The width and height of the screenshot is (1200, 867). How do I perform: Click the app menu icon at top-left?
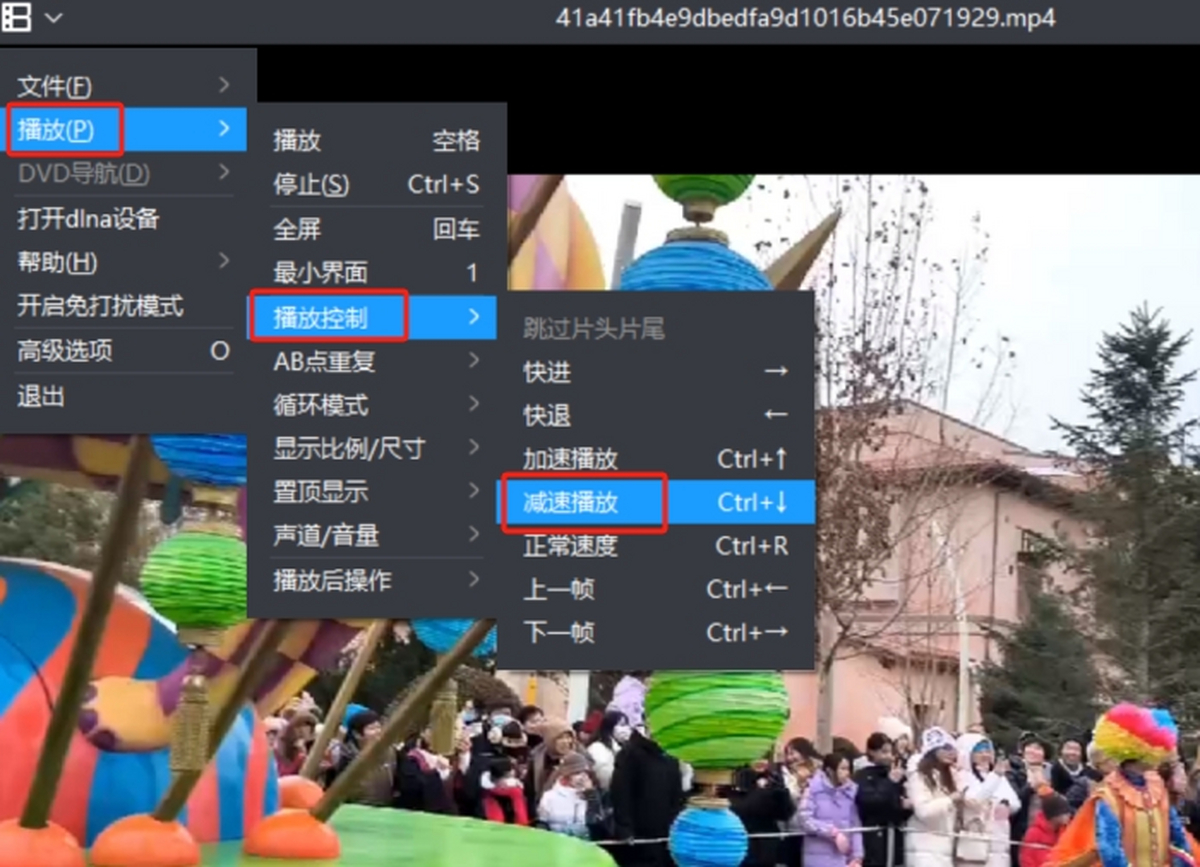pos(17,17)
